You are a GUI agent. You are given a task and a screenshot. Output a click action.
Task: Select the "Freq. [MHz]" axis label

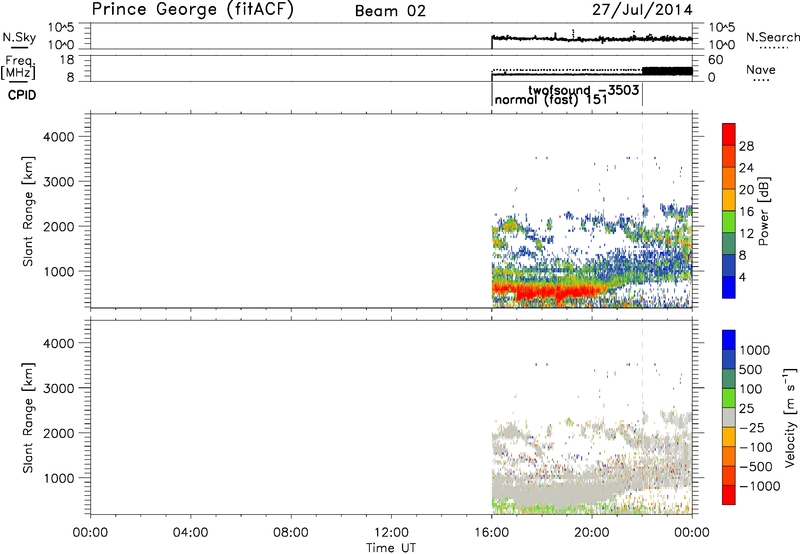point(19,67)
